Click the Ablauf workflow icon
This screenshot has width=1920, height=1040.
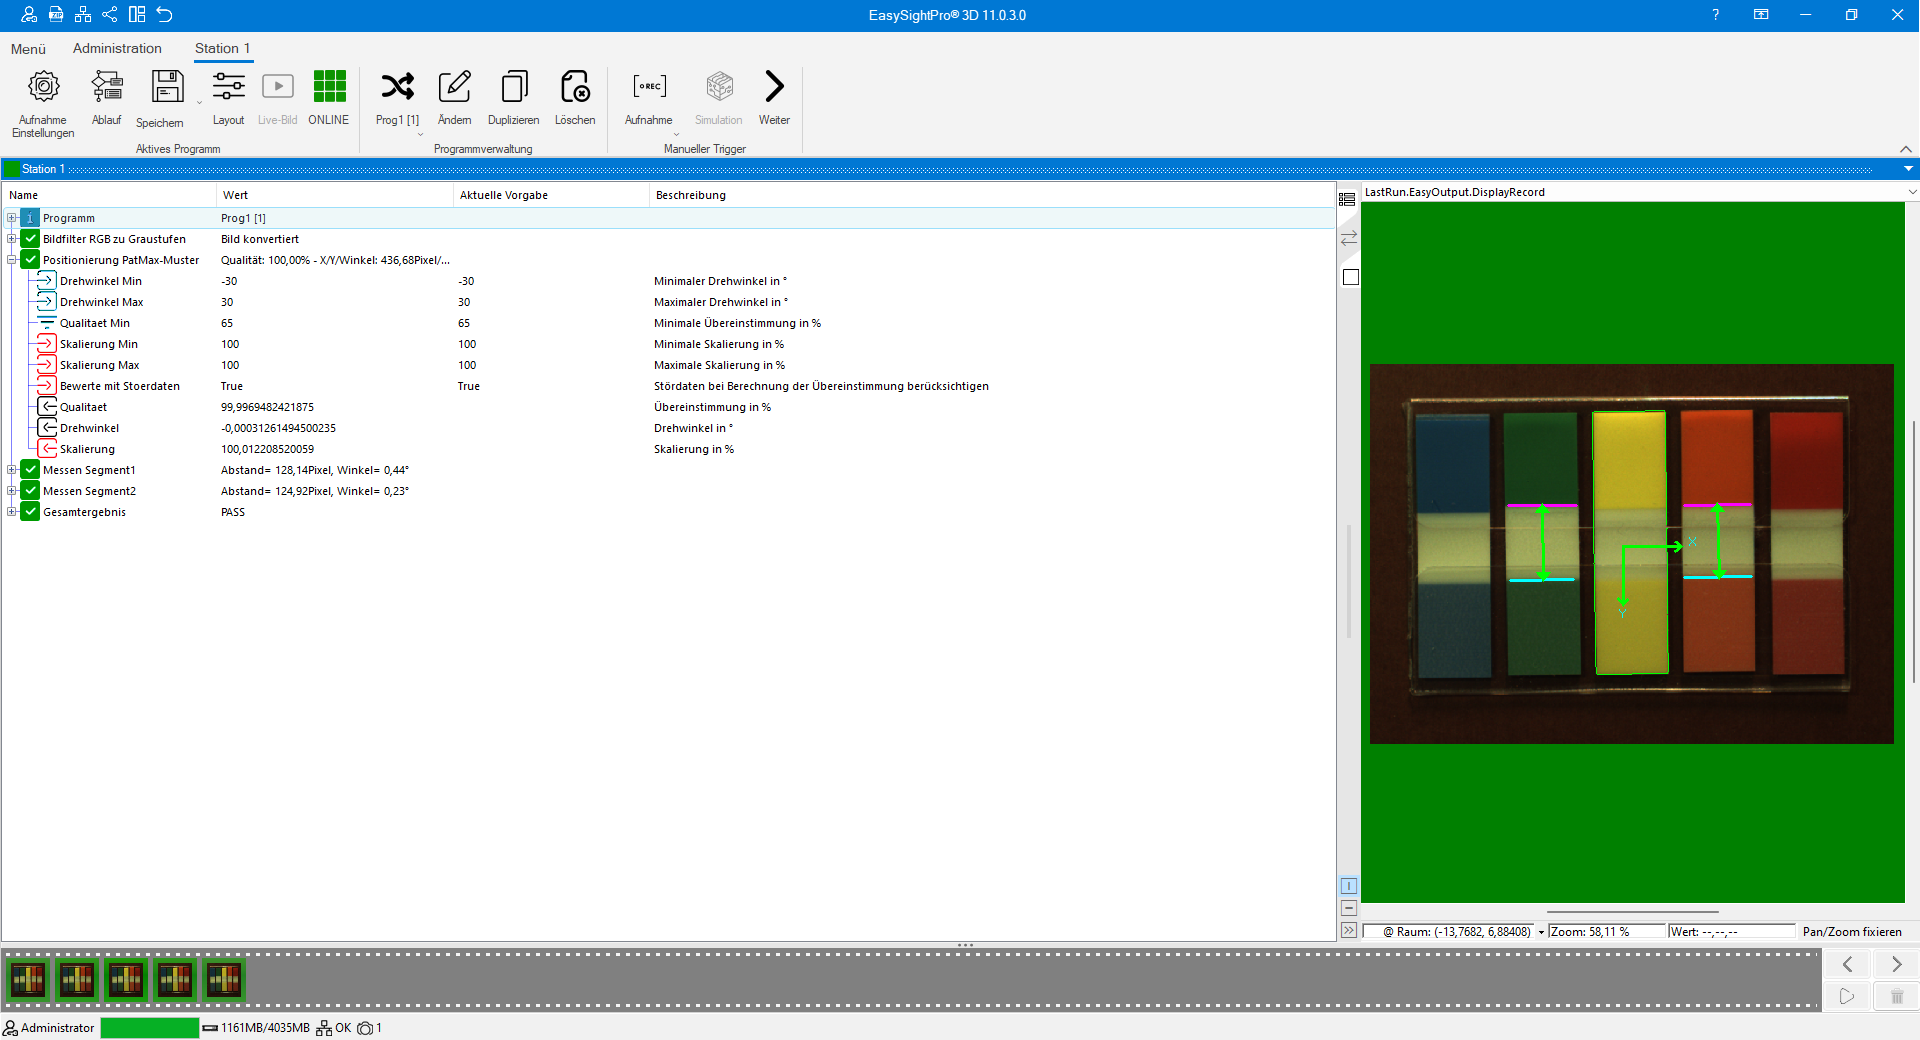point(106,88)
